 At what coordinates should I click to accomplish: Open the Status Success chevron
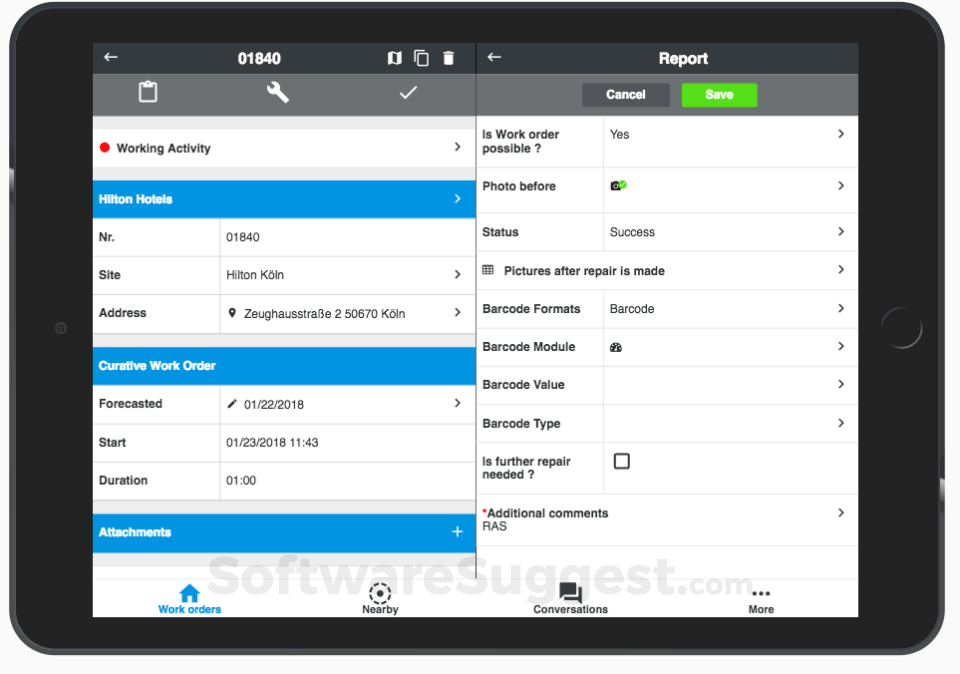(x=841, y=231)
